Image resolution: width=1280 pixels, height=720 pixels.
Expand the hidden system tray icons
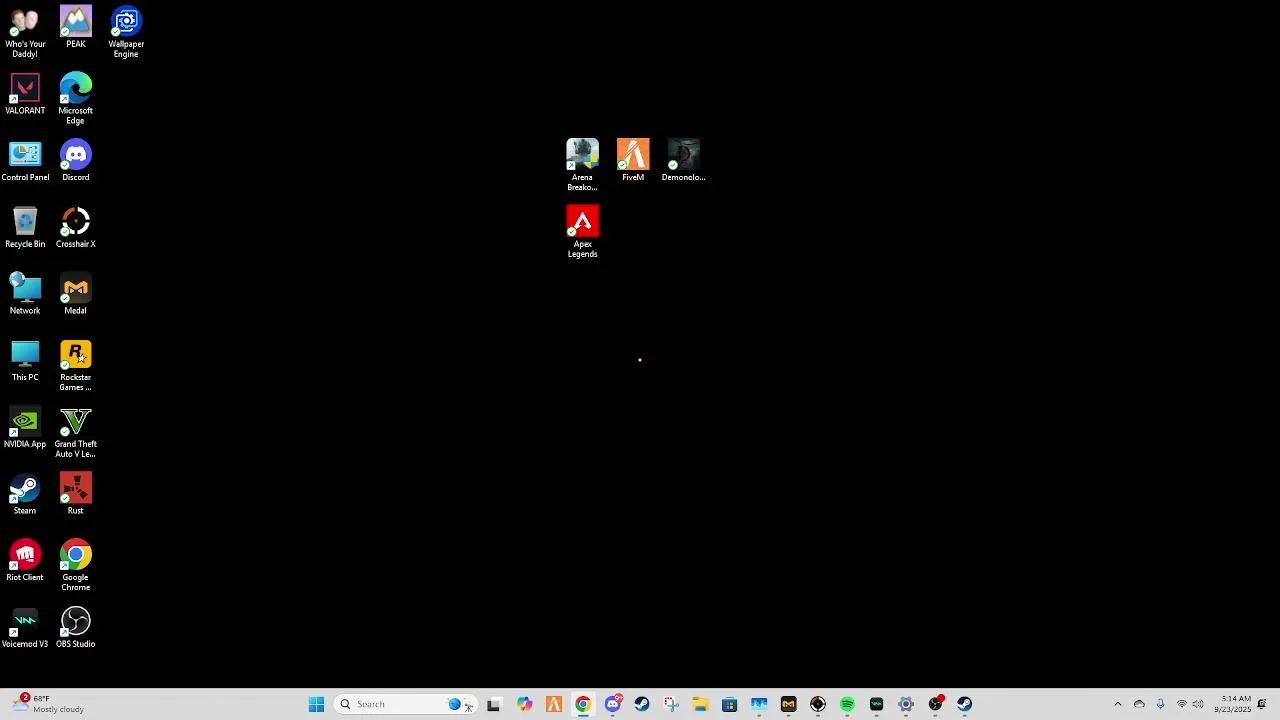point(1118,704)
